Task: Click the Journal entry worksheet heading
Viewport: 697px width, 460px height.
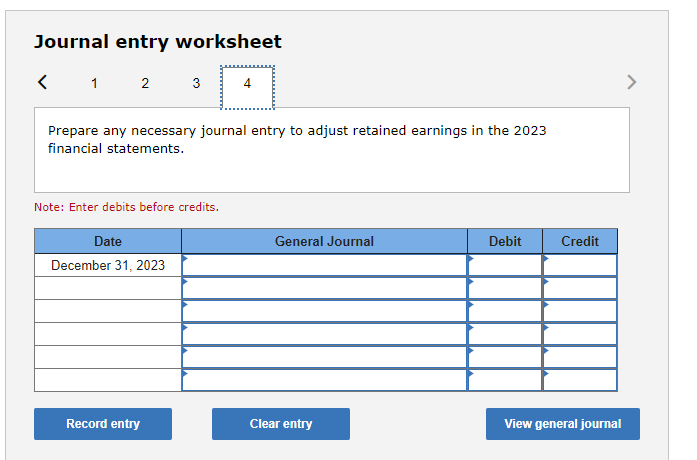Action: click(158, 42)
